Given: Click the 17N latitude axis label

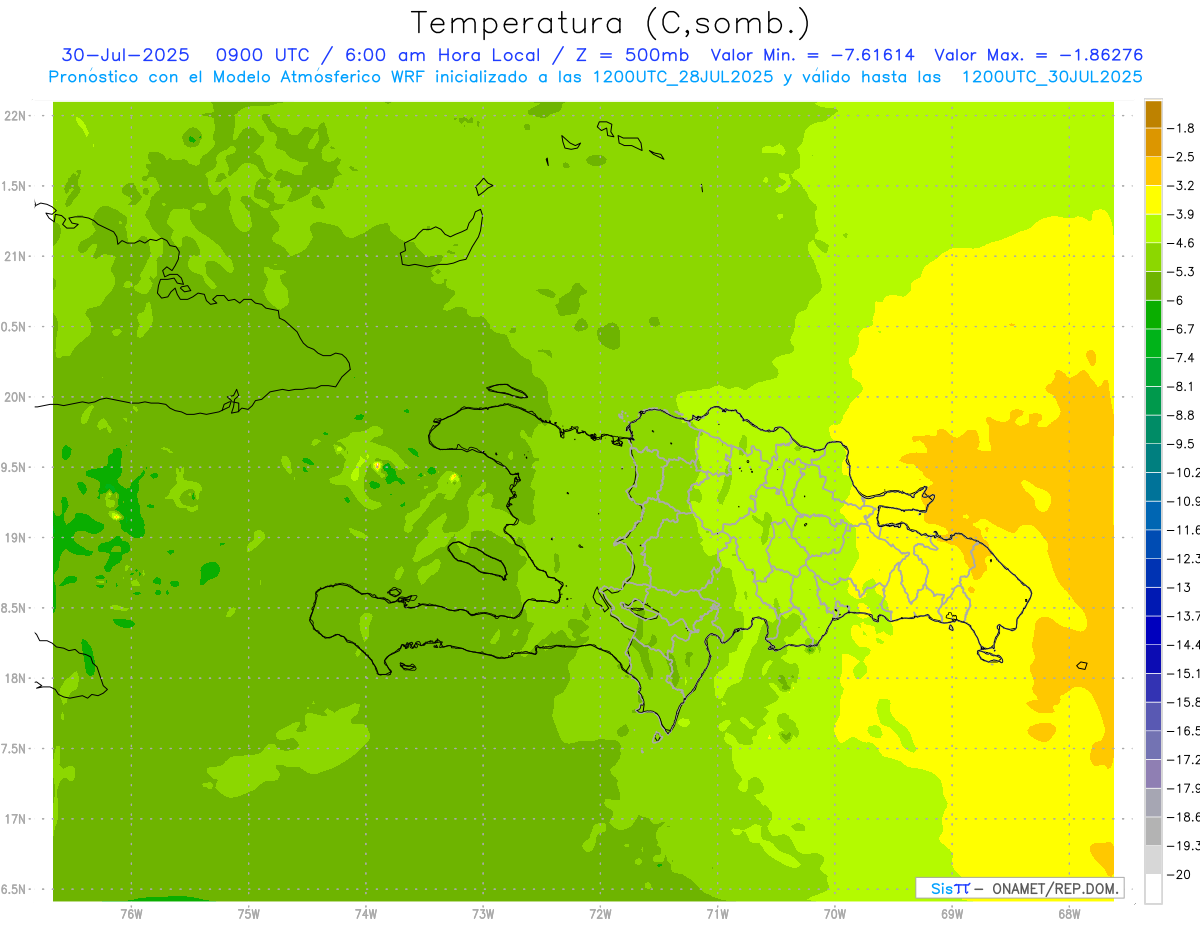Looking at the screenshot, I should tap(16, 819).
